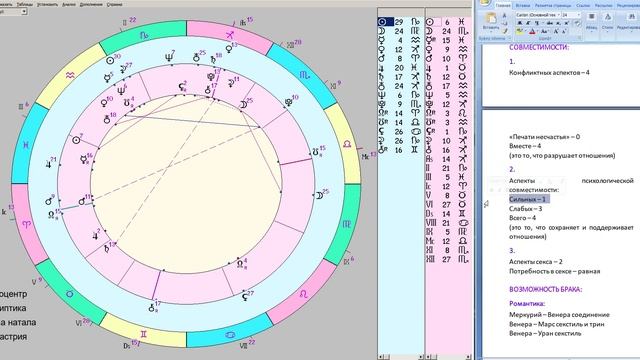Click the outer Sun glyph at 30 degrees
Viewport: 640px width, 360px height.
click(x=110, y=60)
